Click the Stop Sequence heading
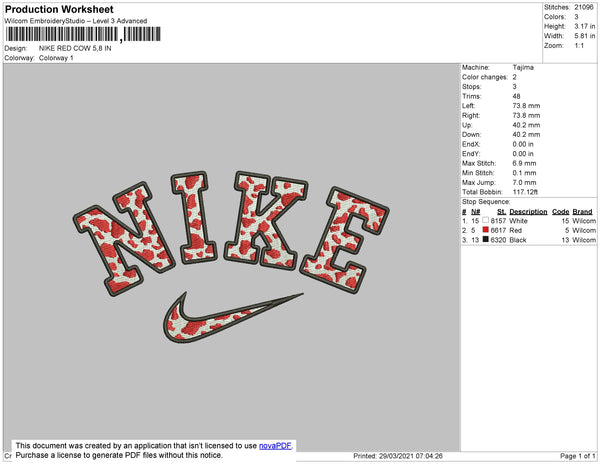 coord(486,202)
